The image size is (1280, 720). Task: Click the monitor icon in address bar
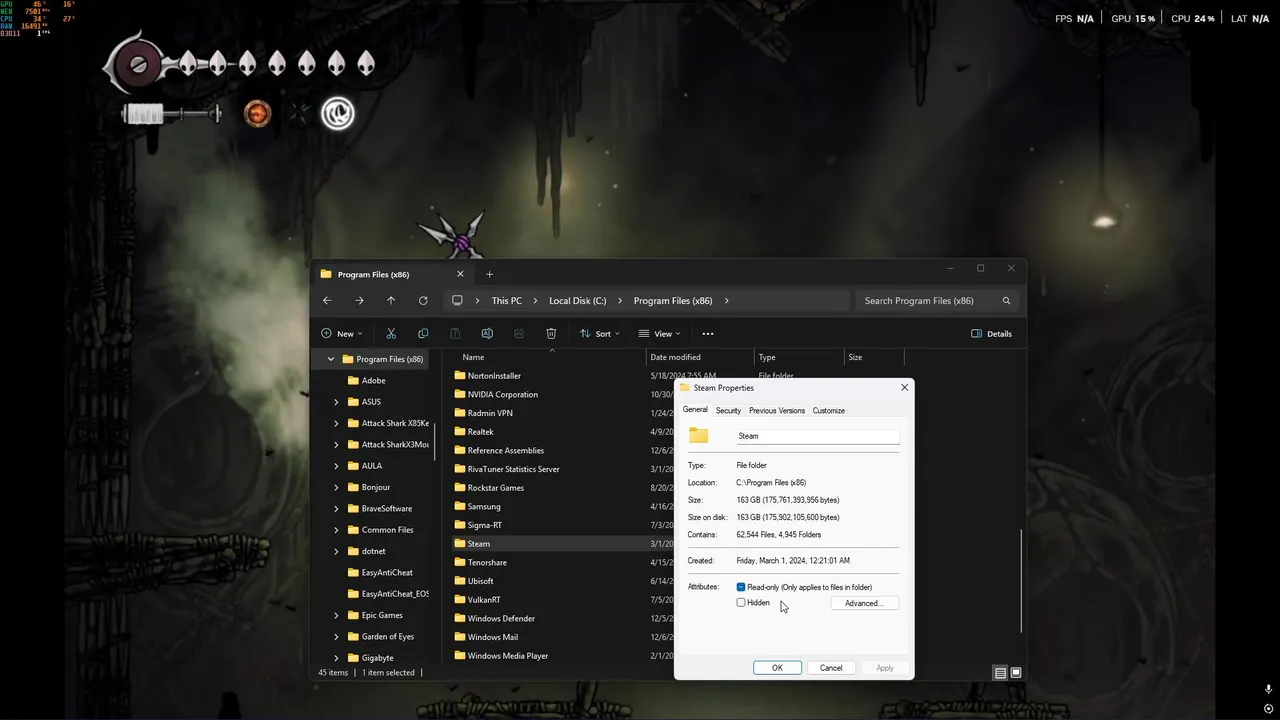pyautogui.click(x=457, y=301)
